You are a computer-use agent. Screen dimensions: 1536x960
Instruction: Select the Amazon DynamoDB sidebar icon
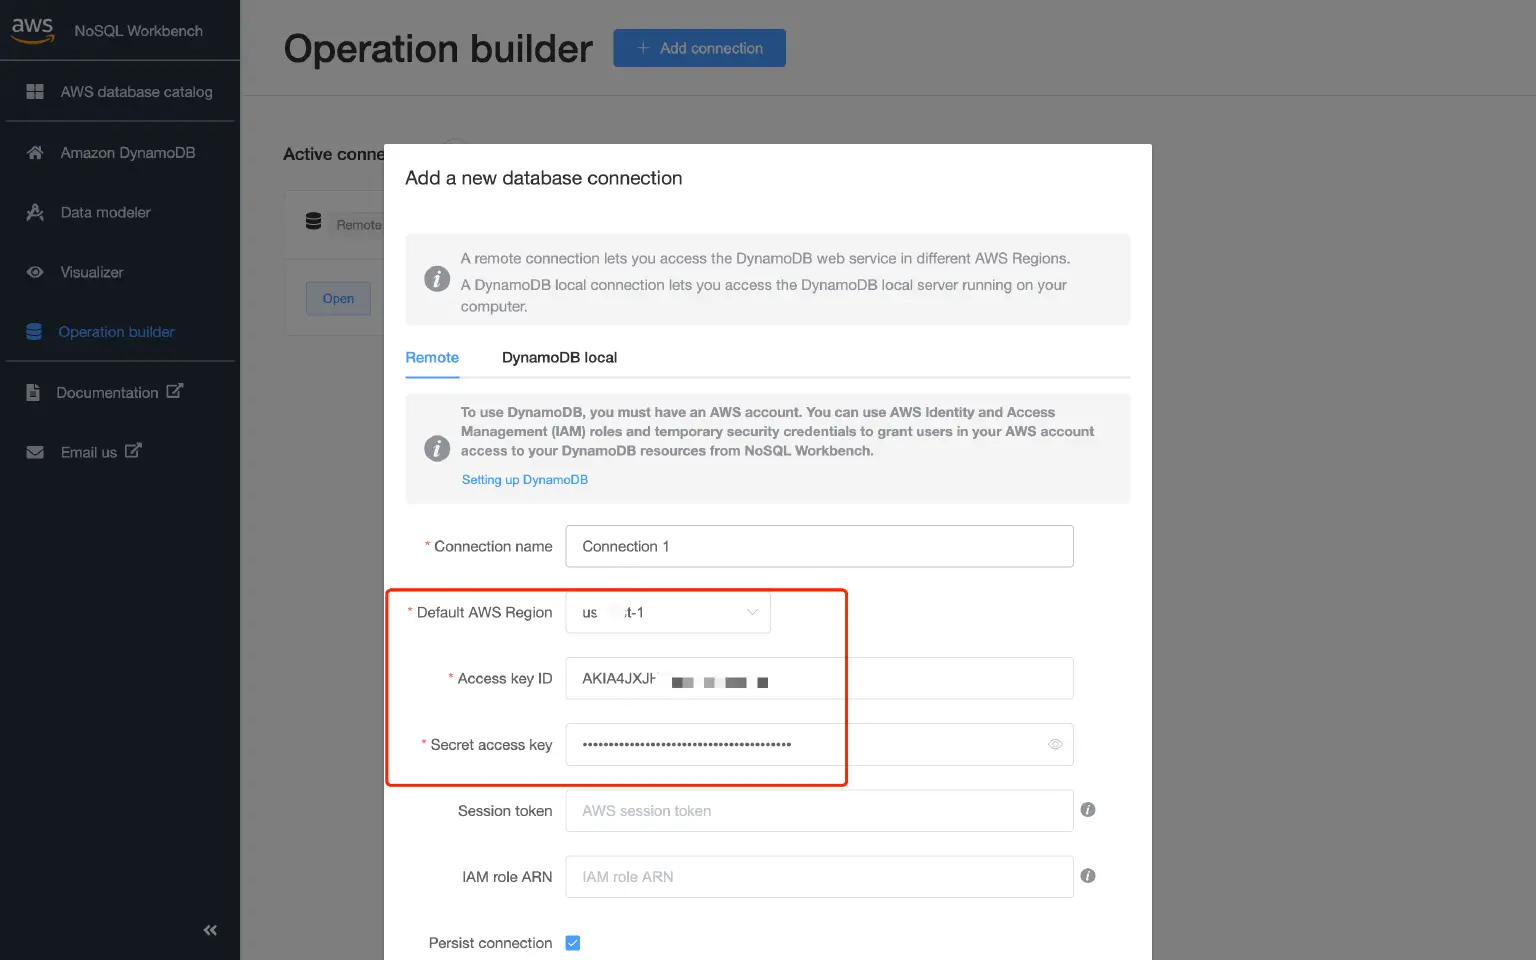35,152
